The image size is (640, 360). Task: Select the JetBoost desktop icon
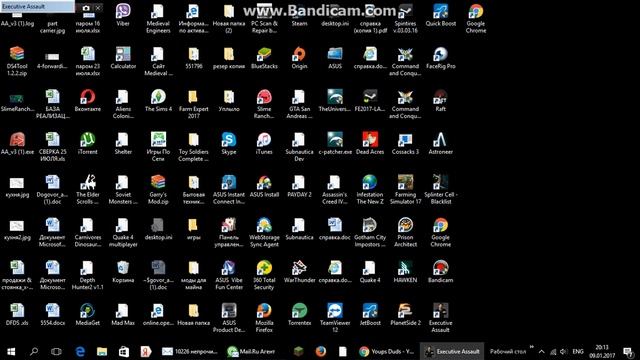pyautogui.click(x=370, y=315)
